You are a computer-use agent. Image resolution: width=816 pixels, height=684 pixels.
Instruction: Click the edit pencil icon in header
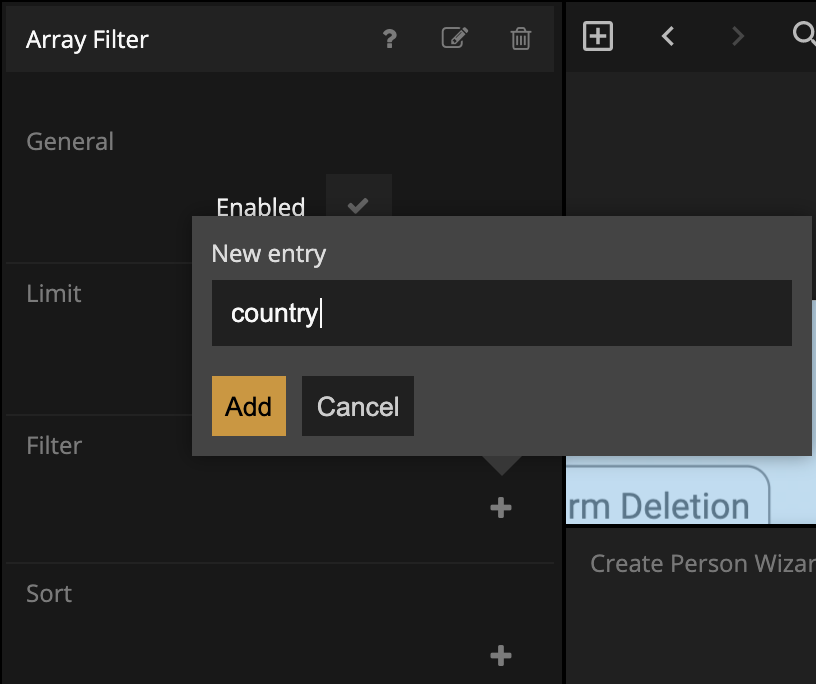tap(454, 39)
